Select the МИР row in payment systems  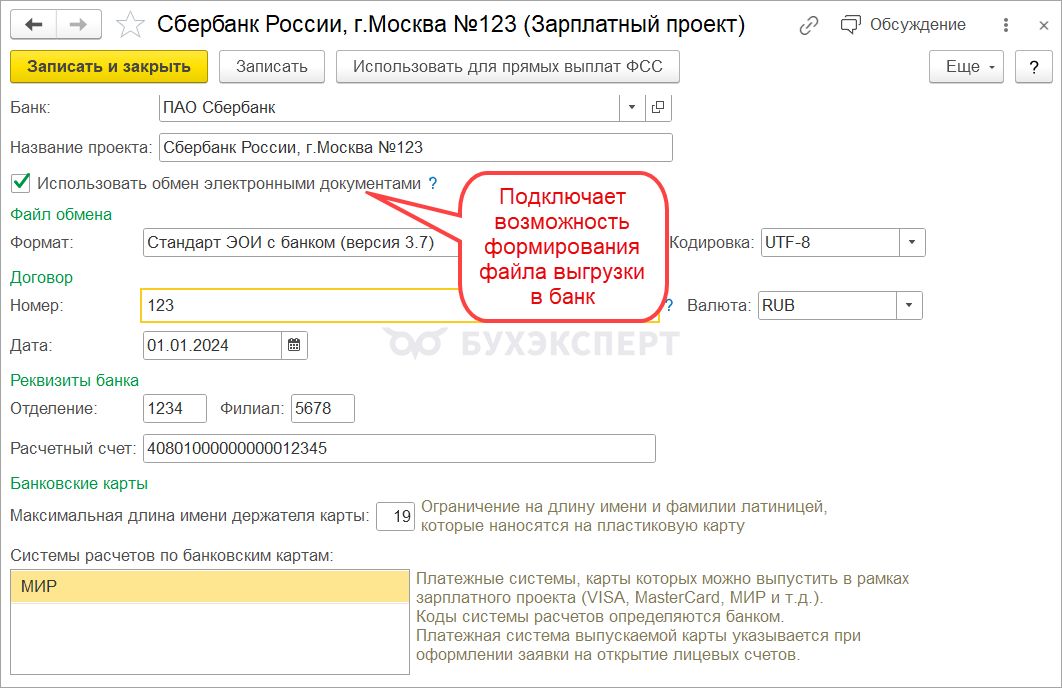point(210,586)
